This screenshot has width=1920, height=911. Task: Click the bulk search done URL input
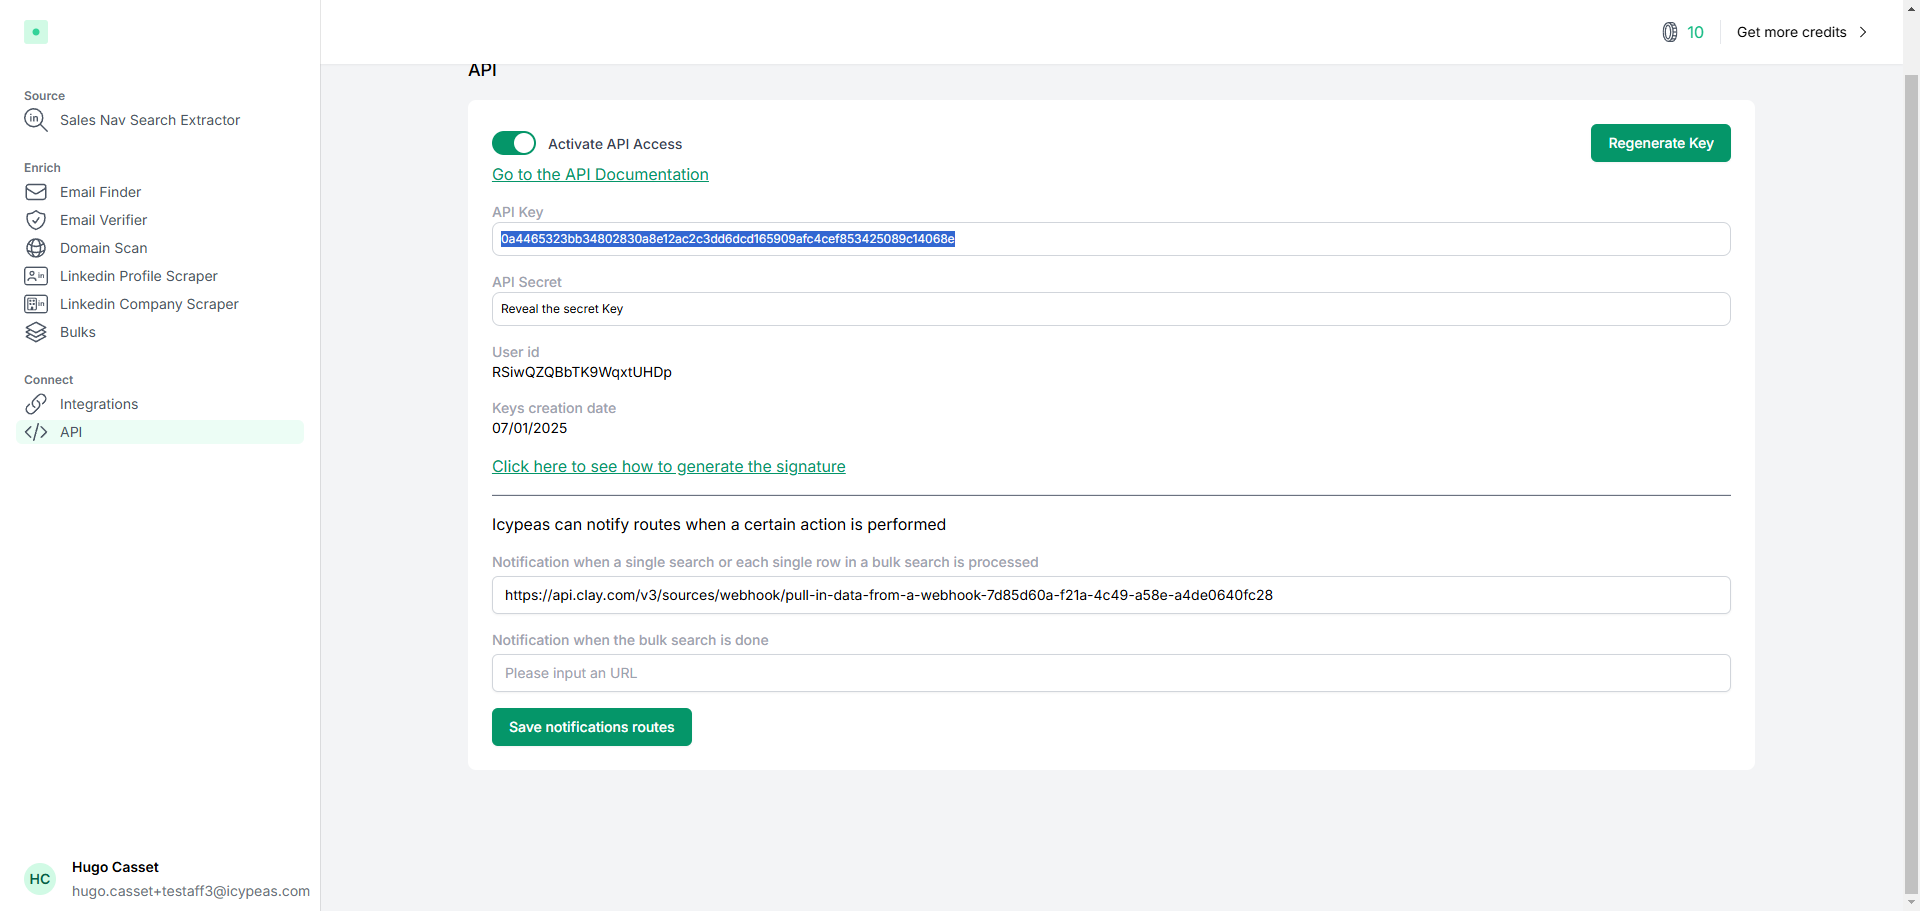1111,673
